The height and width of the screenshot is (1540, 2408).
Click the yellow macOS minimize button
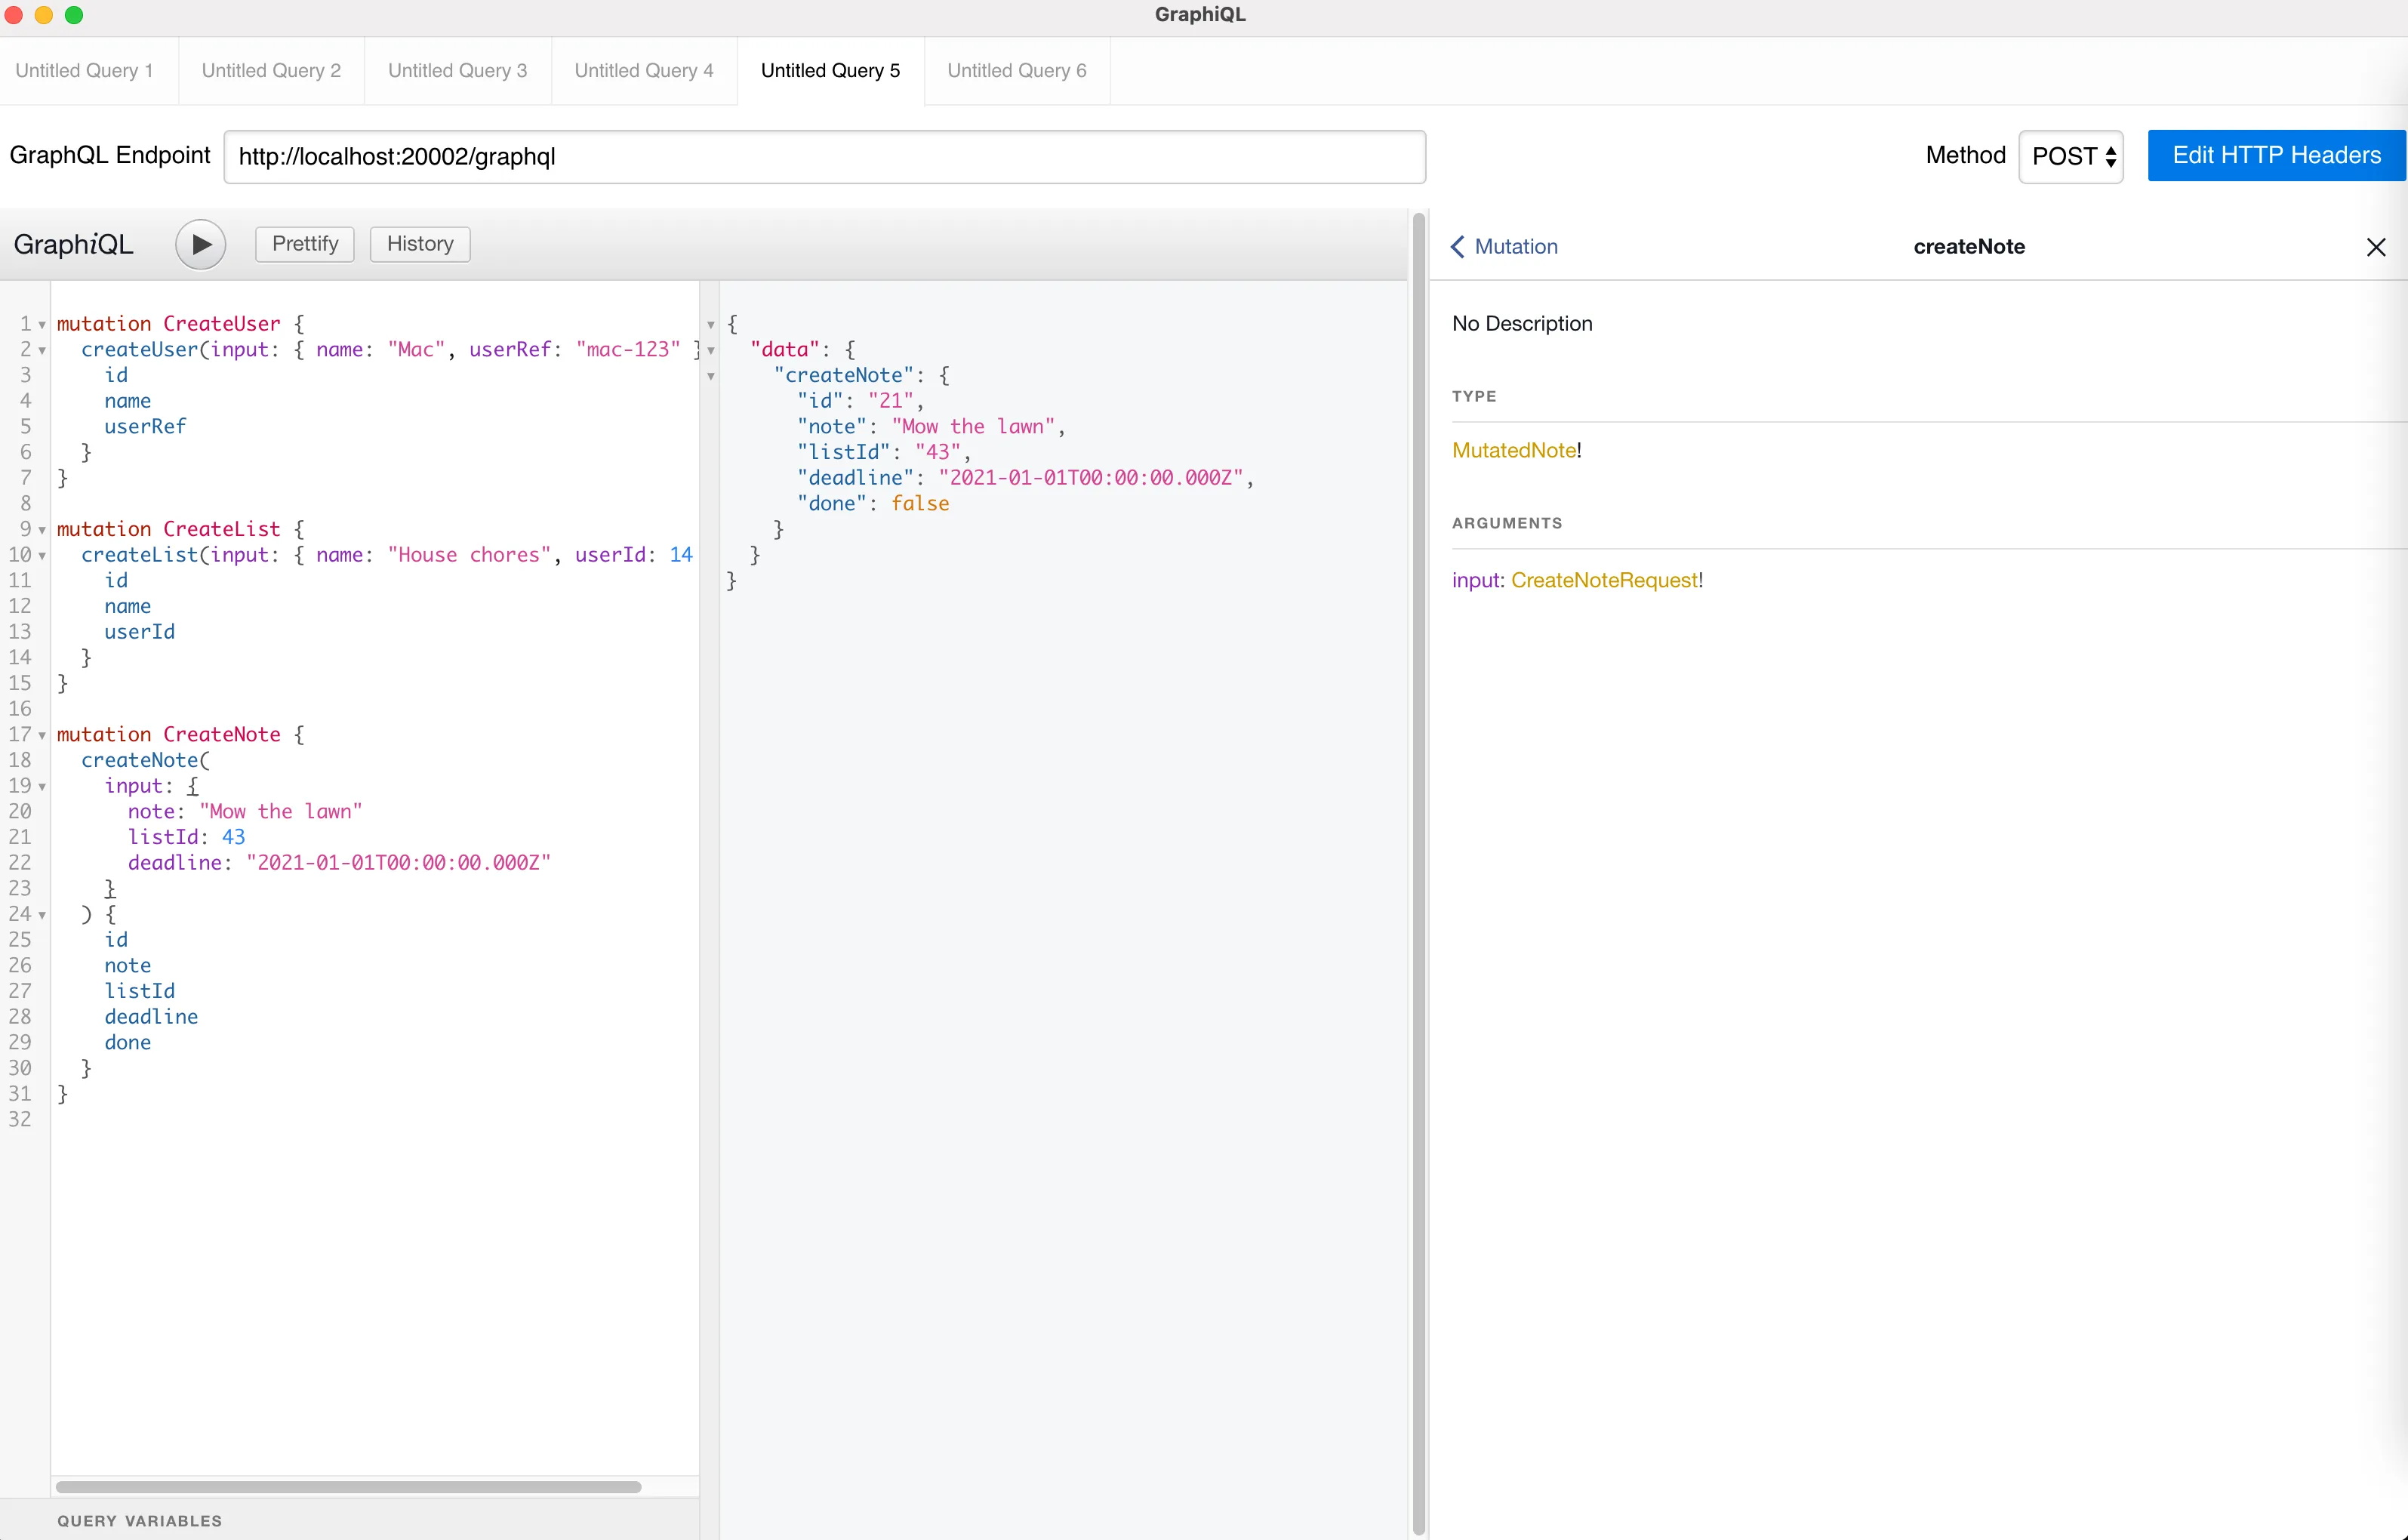tap(44, 15)
